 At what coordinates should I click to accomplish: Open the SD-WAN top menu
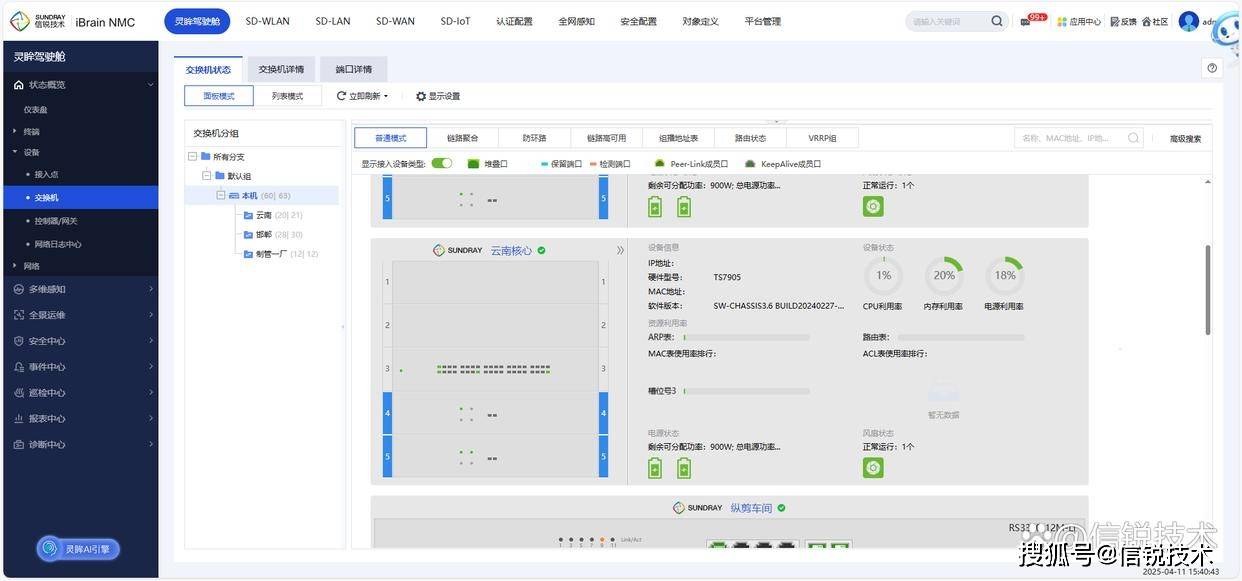pos(396,21)
